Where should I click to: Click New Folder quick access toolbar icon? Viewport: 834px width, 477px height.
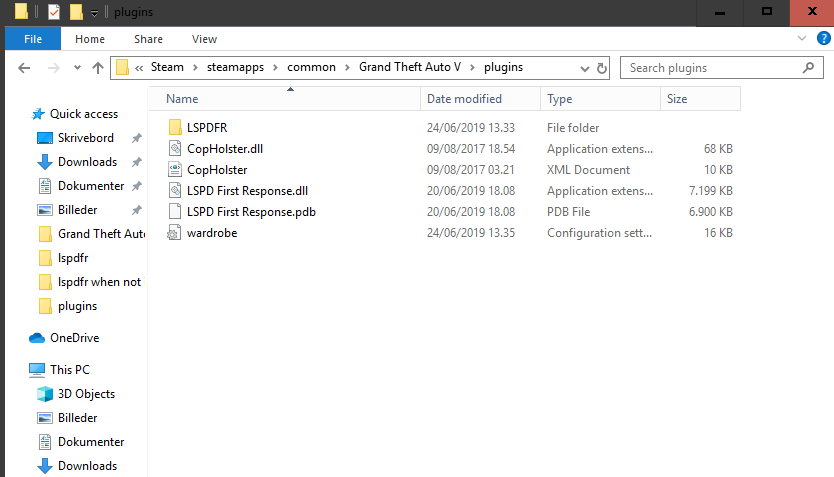tap(77, 12)
